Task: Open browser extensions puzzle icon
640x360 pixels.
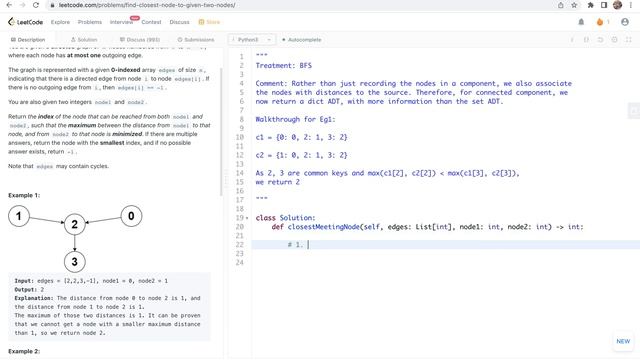Action: 590,5
